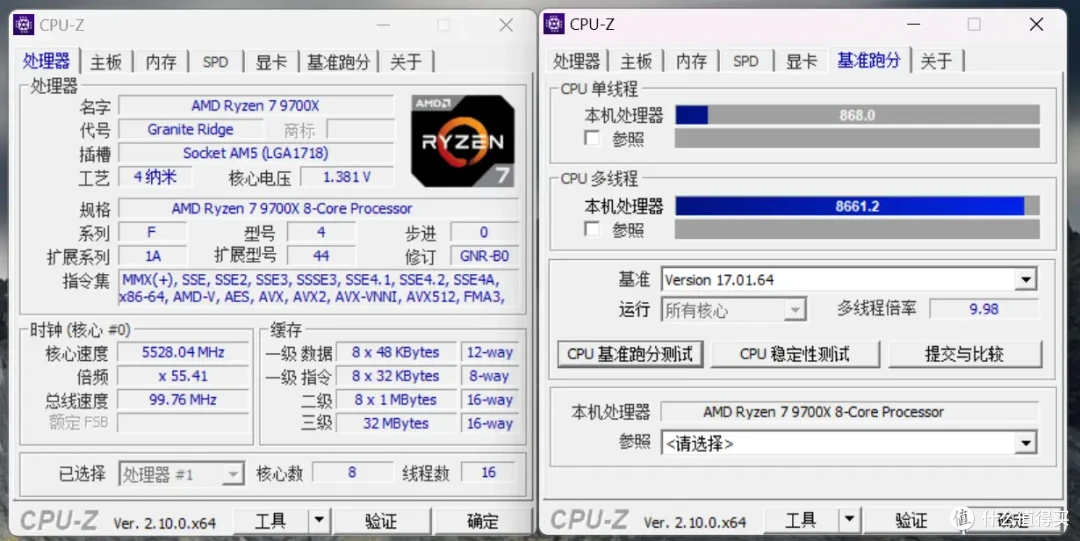Screen dimensions: 1080x541
Task: Start the CPU 基准跑分测试 button
Action: coord(630,354)
